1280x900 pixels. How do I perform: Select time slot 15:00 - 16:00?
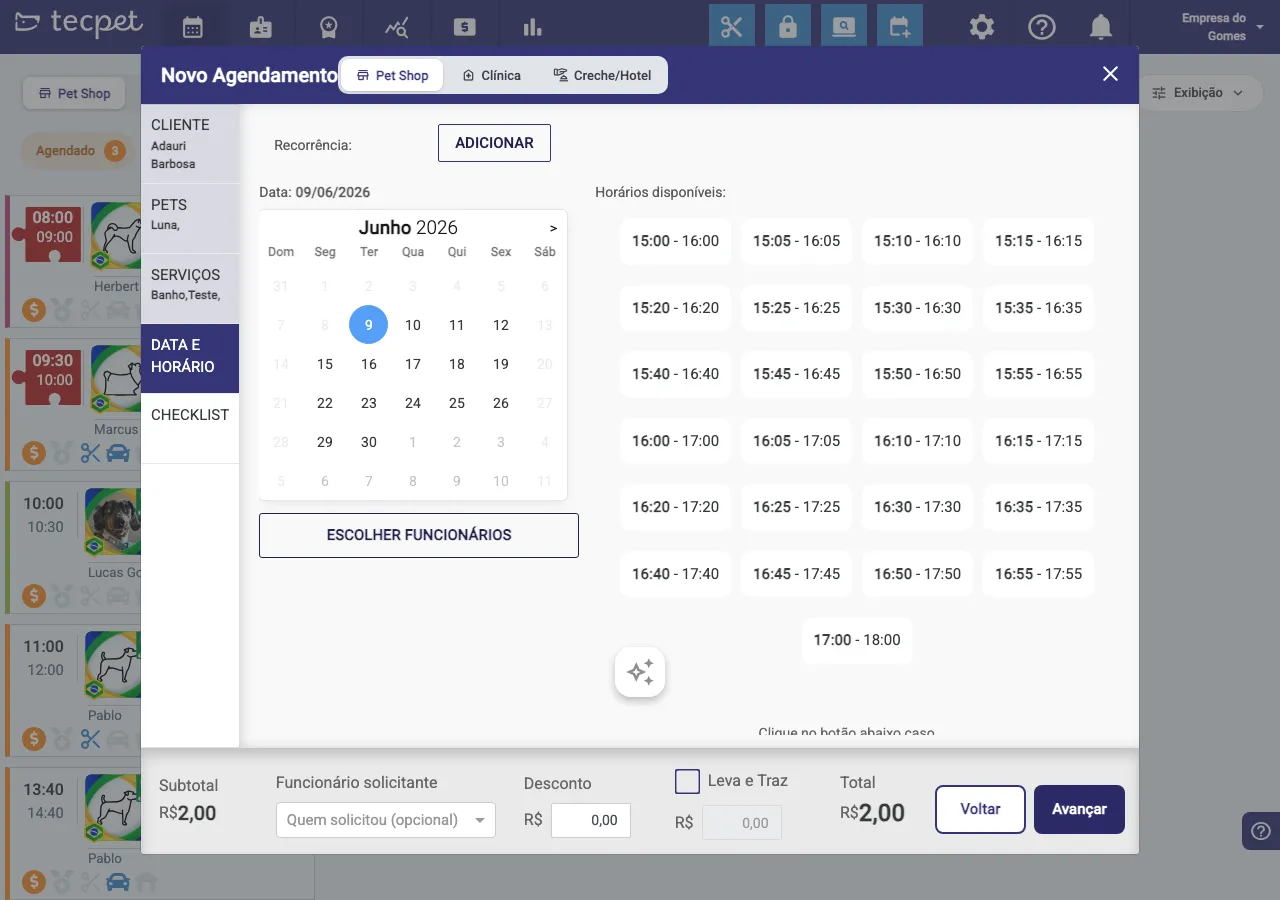point(675,241)
